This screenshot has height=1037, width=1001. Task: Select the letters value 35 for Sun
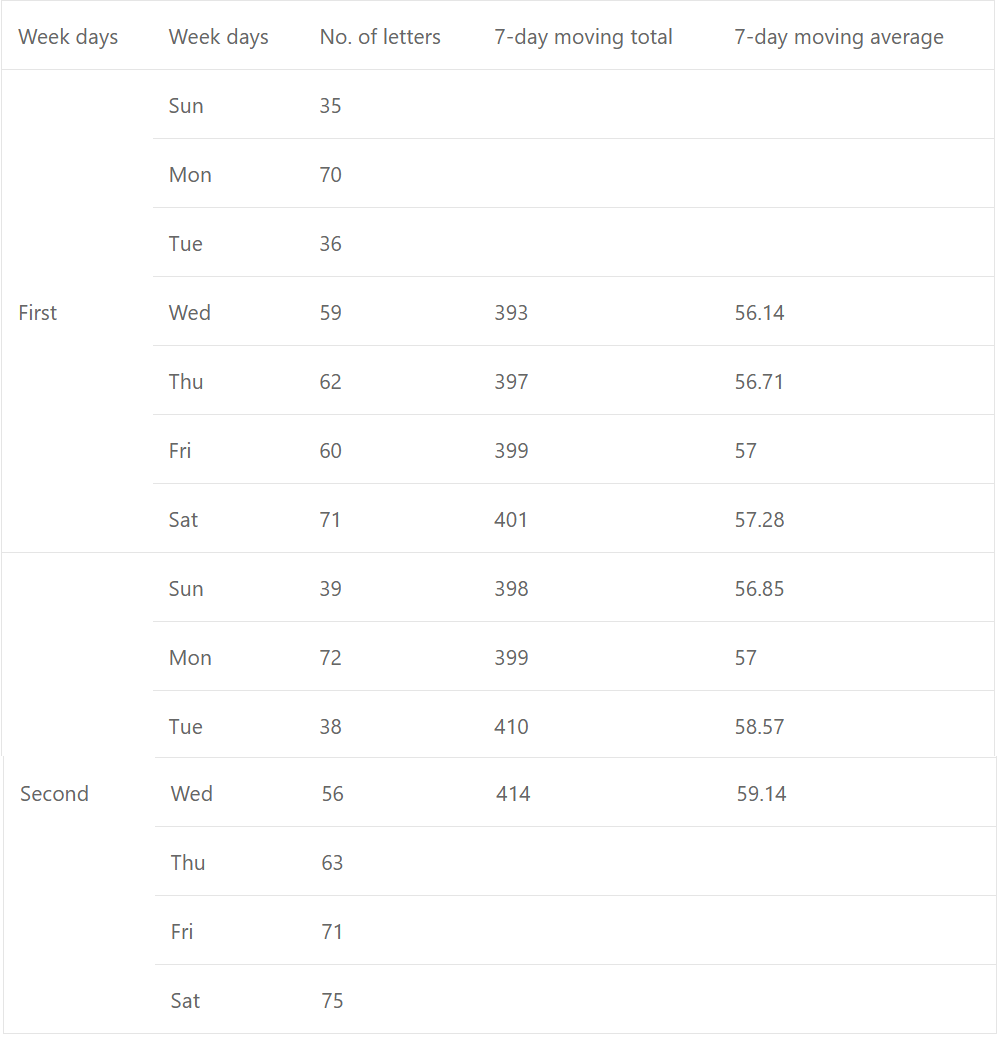[331, 106]
